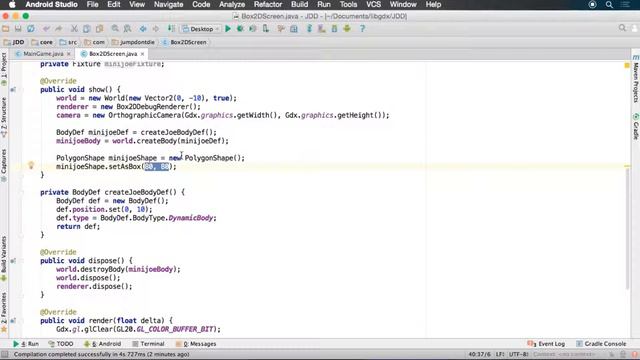
Task: Navigate forward with the arrow icon
Action: (156, 29)
